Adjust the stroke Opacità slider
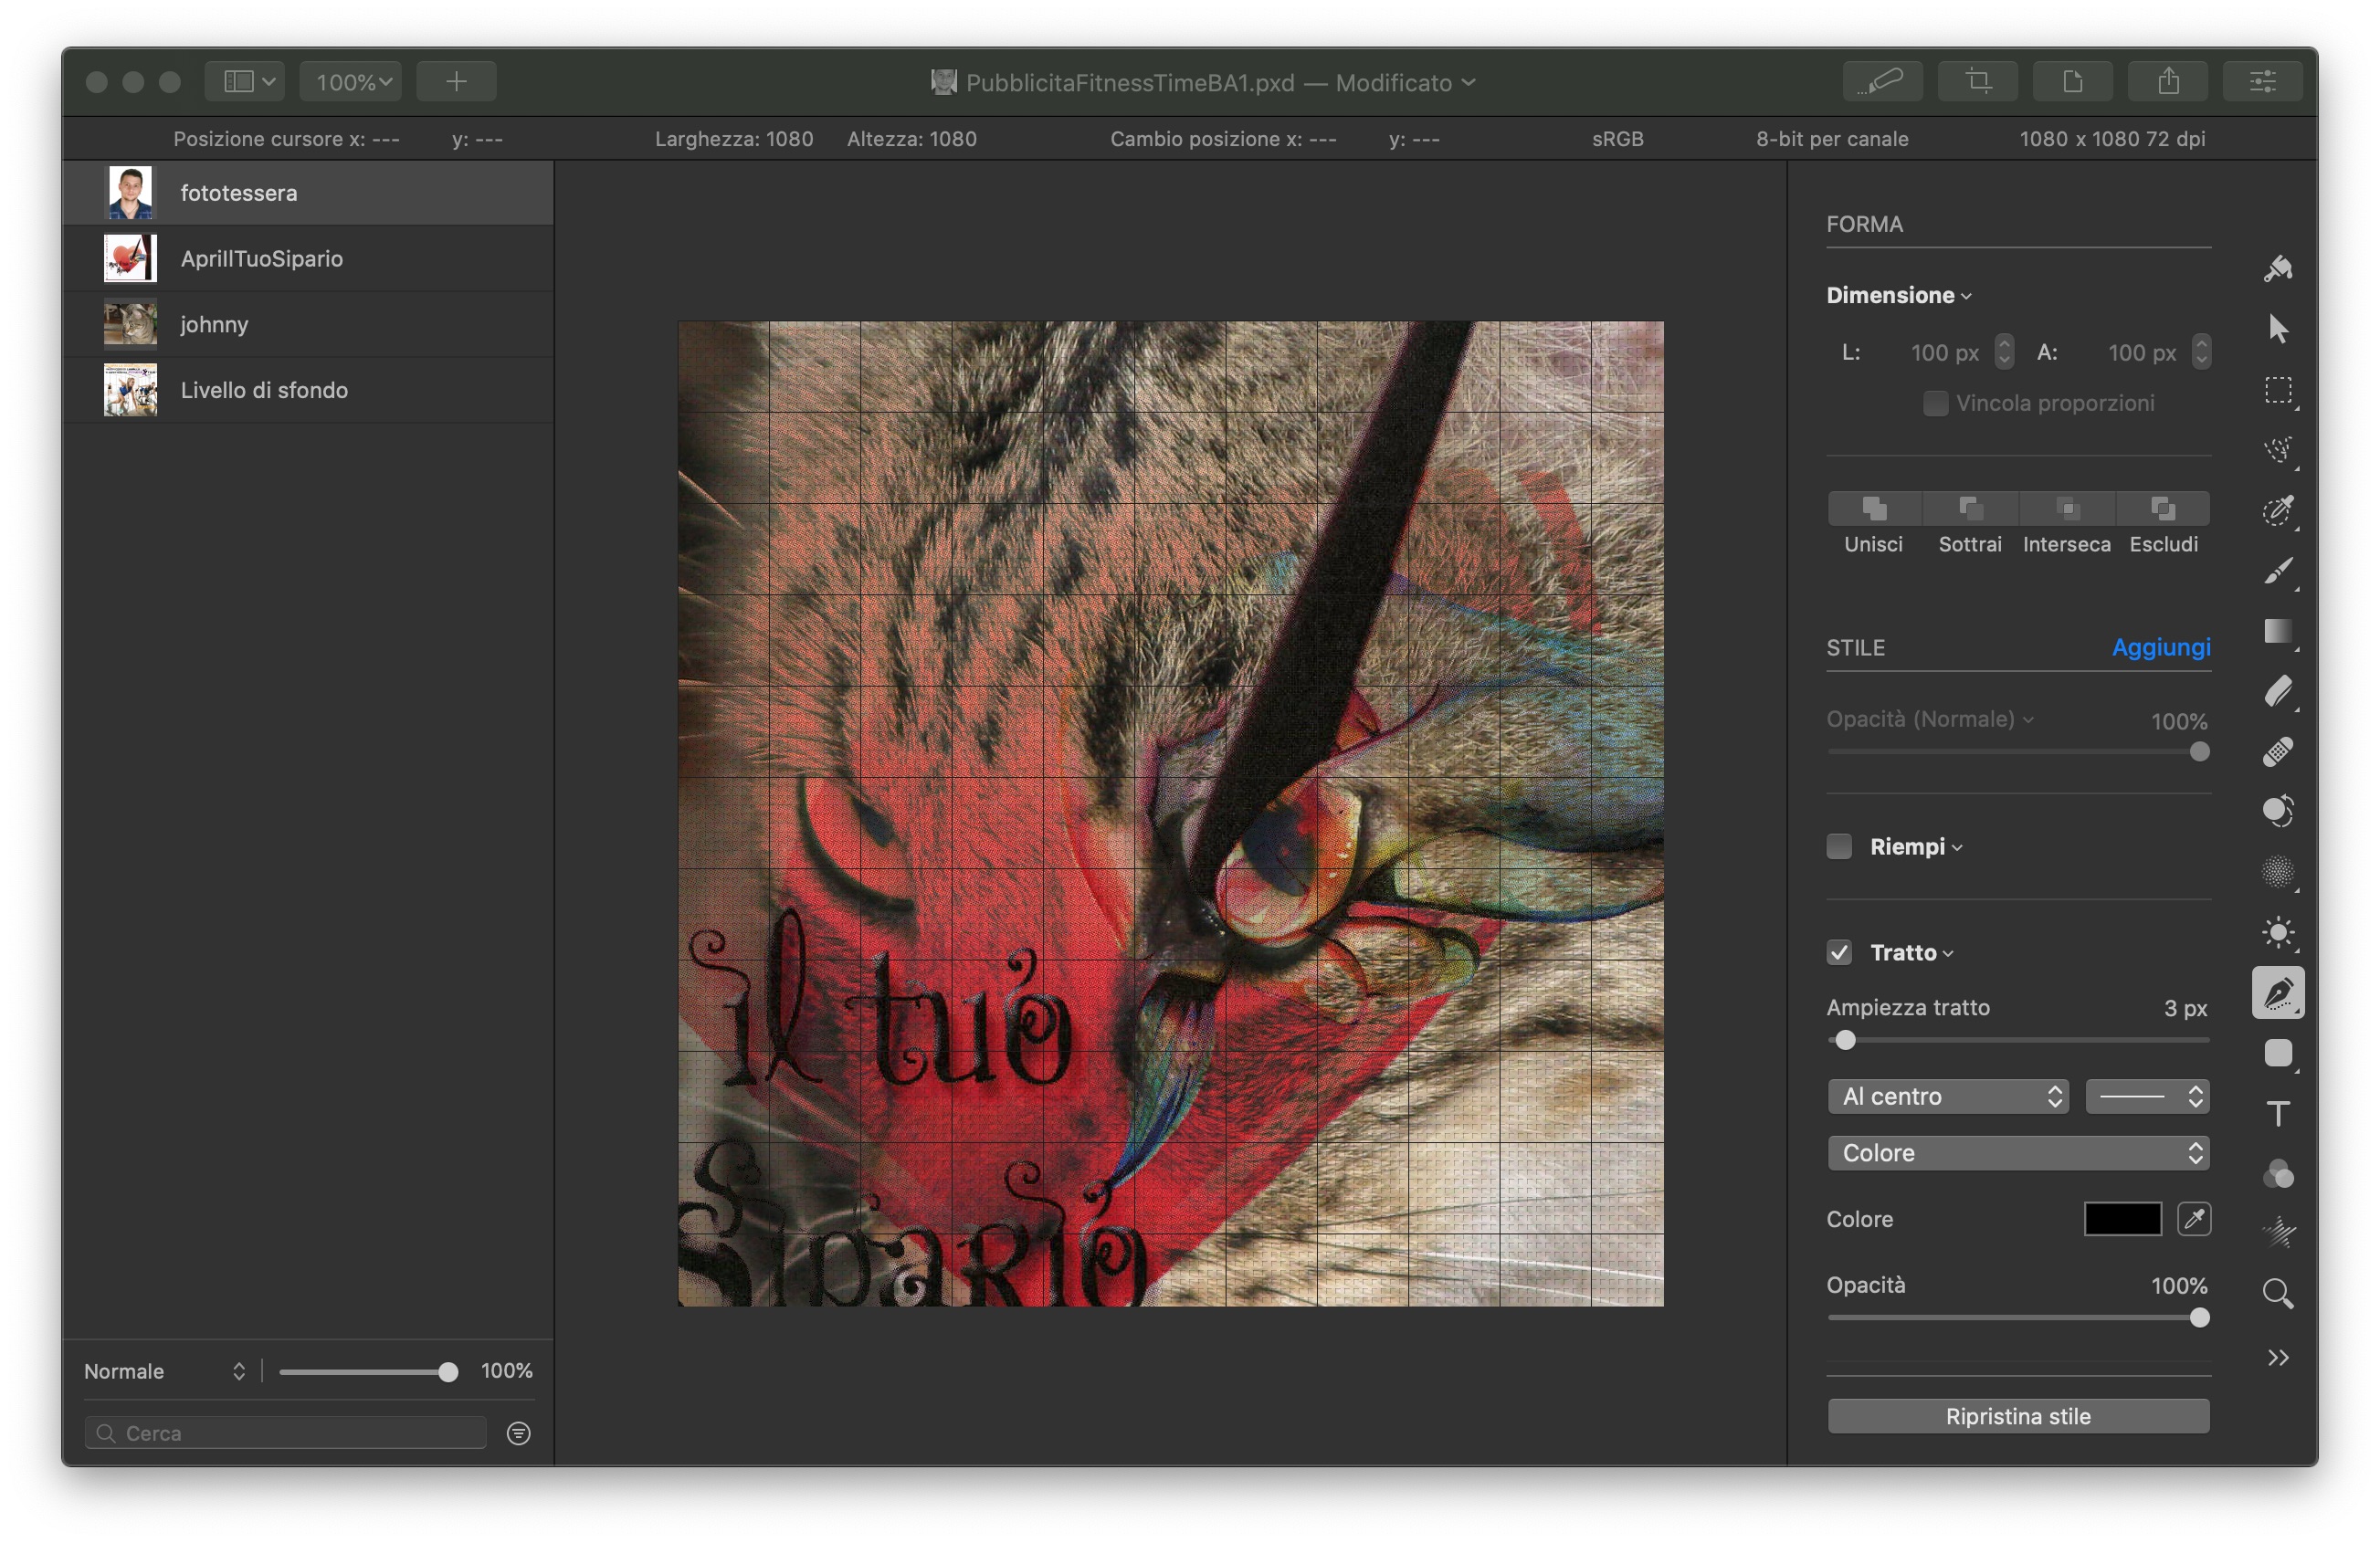2380x1543 pixels. coord(2018,1318)
